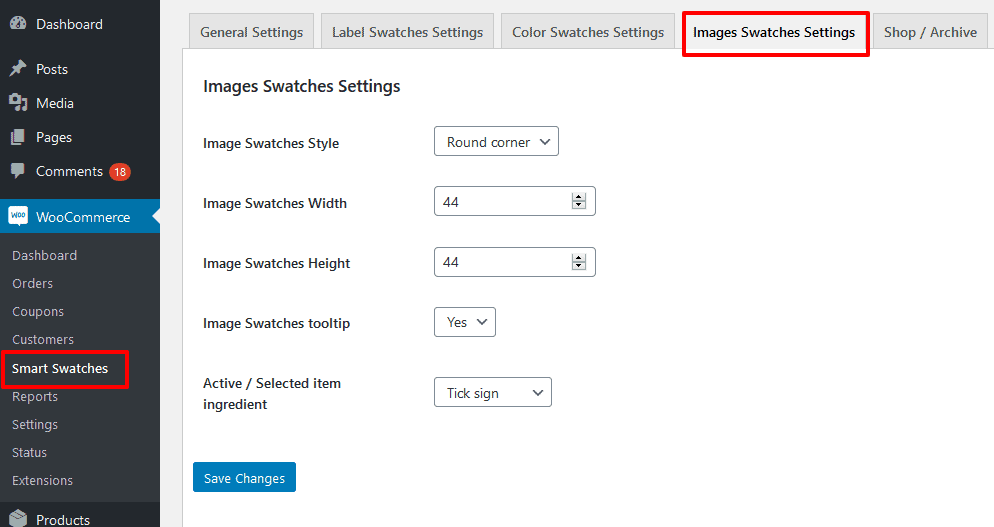The image size is (994, 527).
Task: Switch to the General Settings tab
Action: [251, 32]
